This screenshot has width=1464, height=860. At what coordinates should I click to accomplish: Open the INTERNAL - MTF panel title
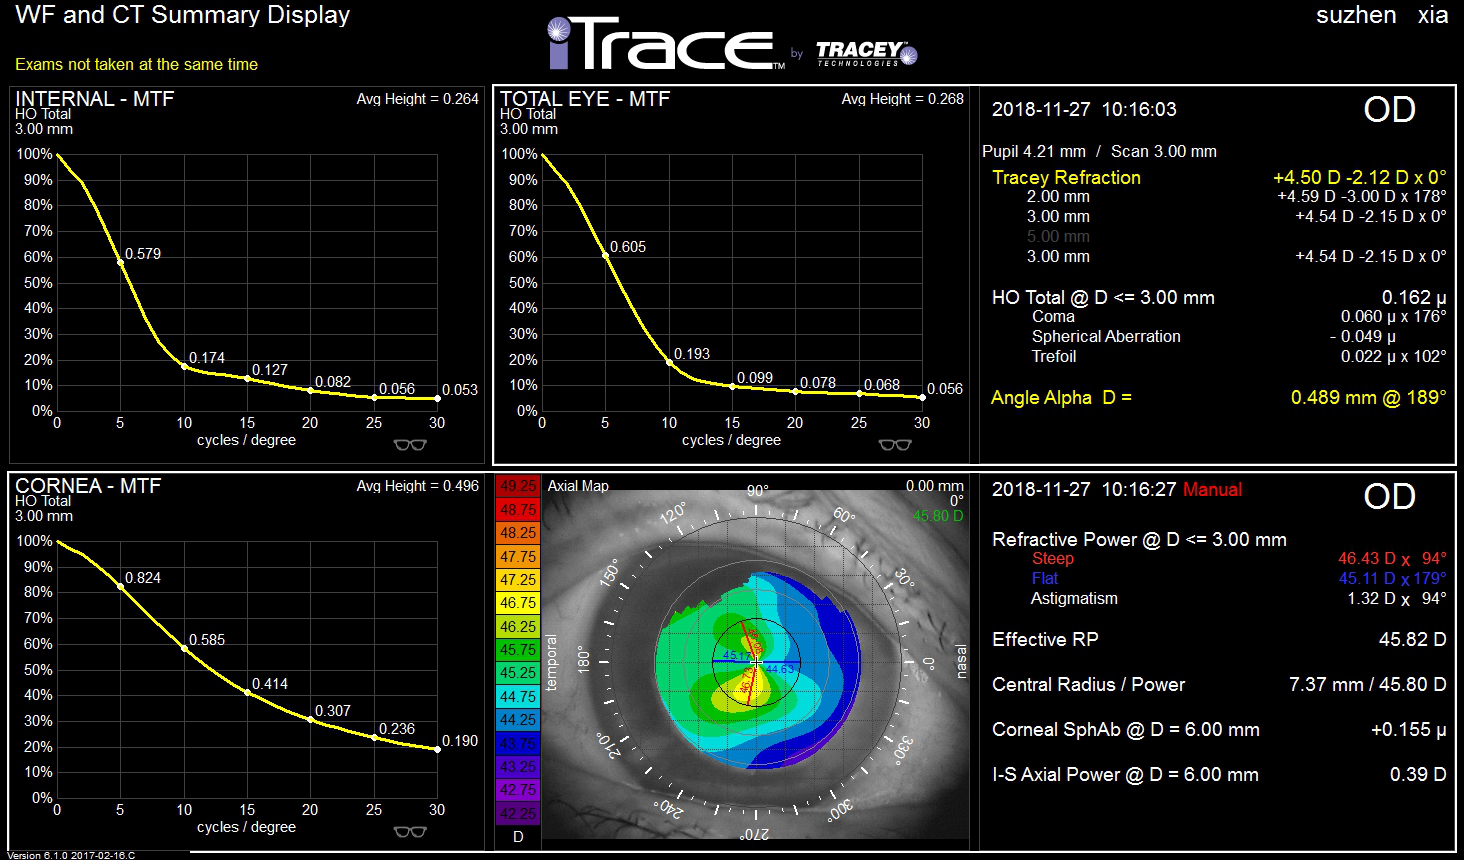coord(94,99)
